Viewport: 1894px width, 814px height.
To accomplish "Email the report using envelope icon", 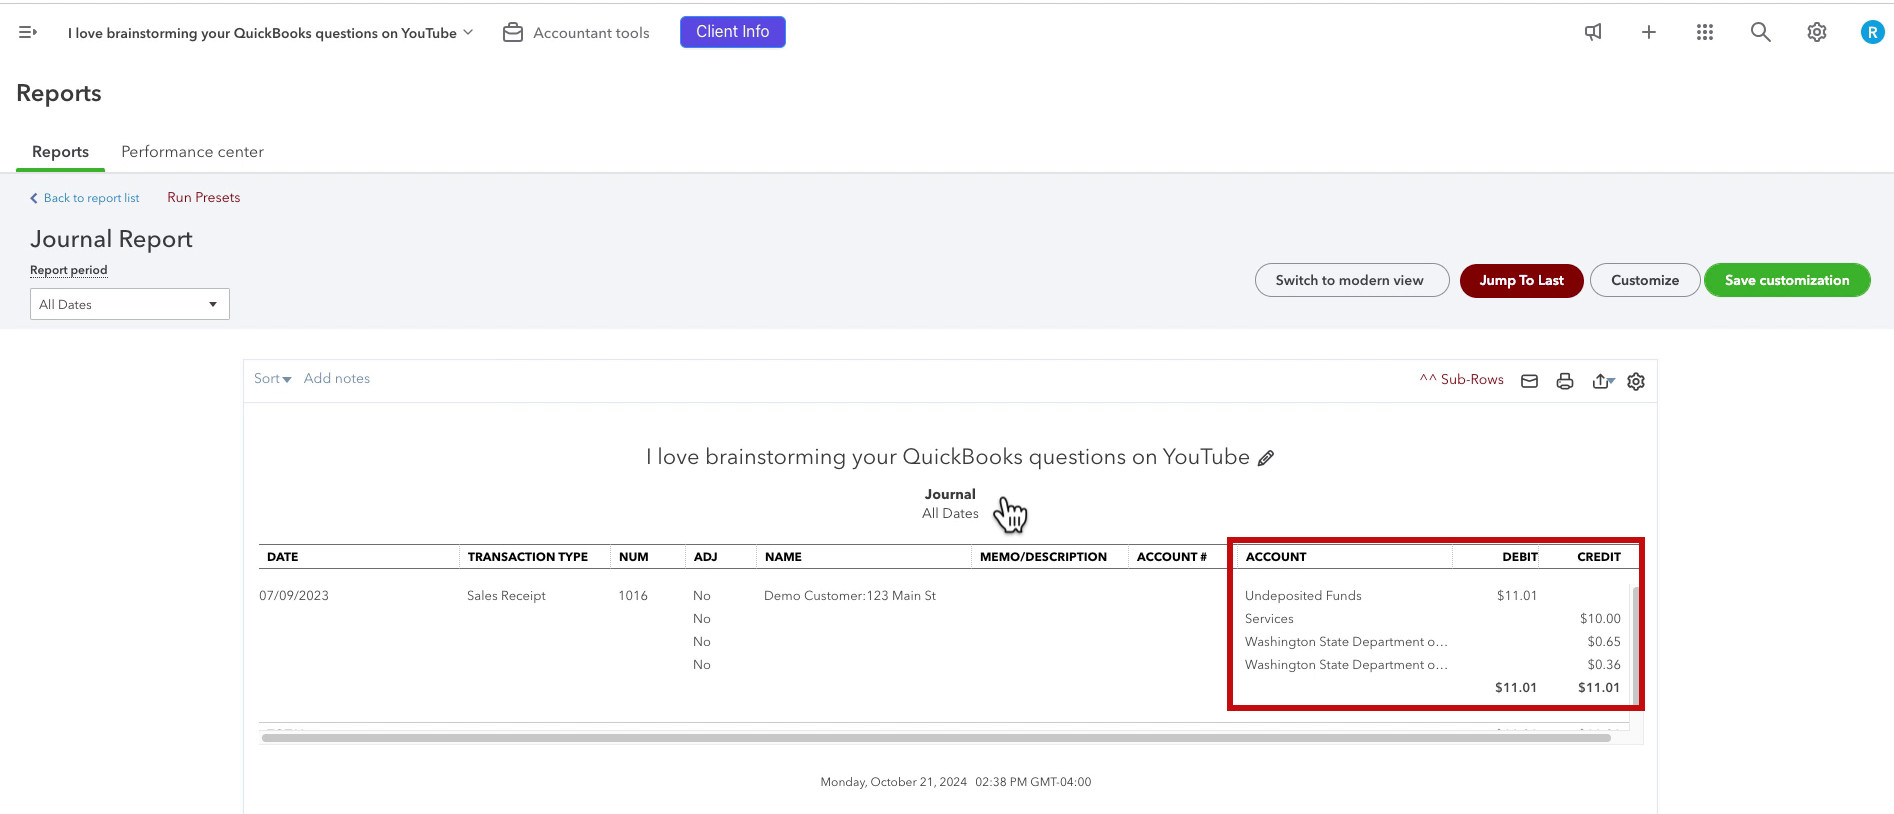I will pos(1529,381).
